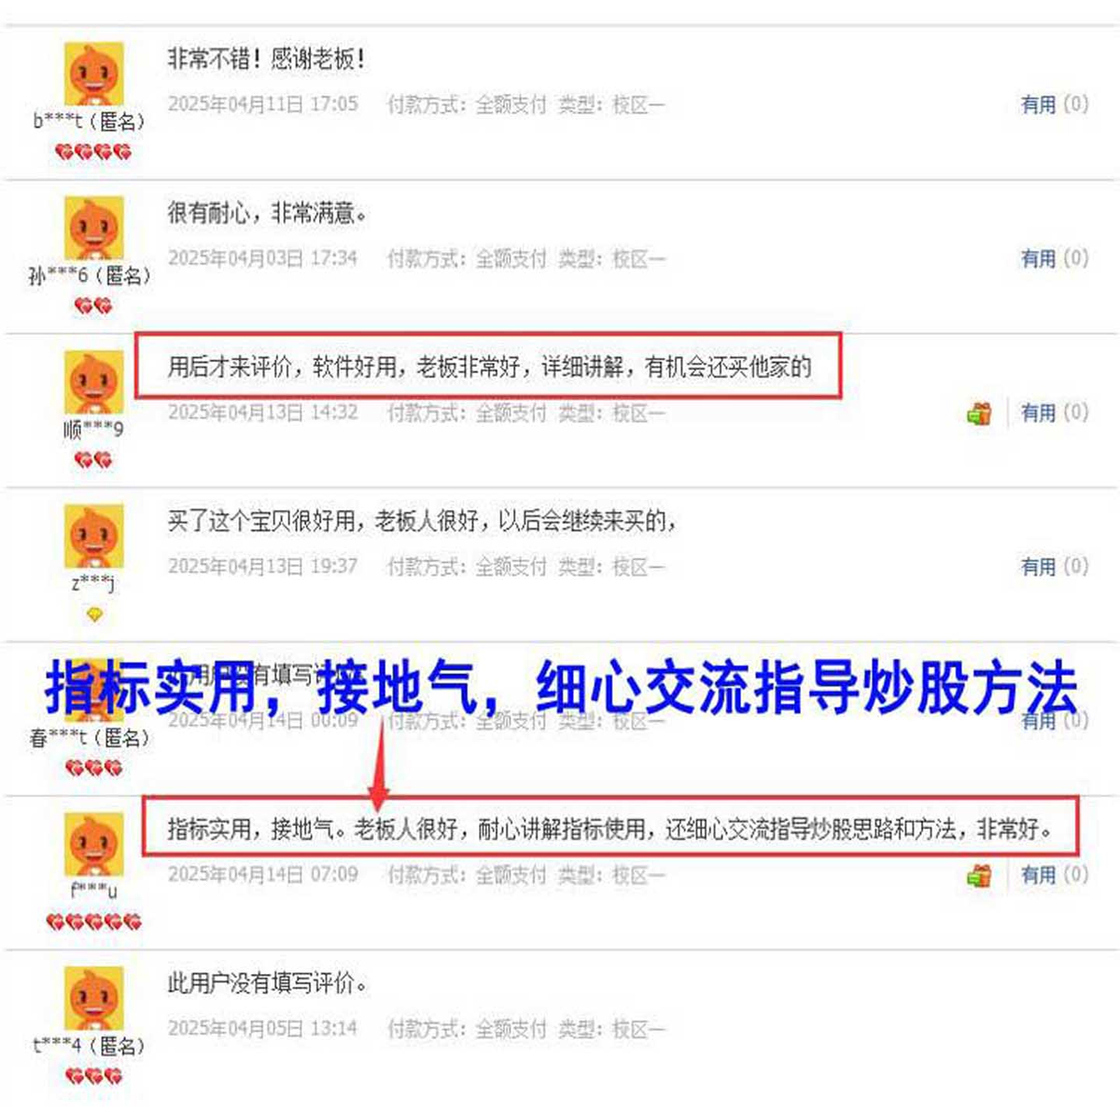Click yellow diamond badge under z***j
The height and width of the screenshot is (1120, 1120).
pyautogui.click(x=94, y=614)
